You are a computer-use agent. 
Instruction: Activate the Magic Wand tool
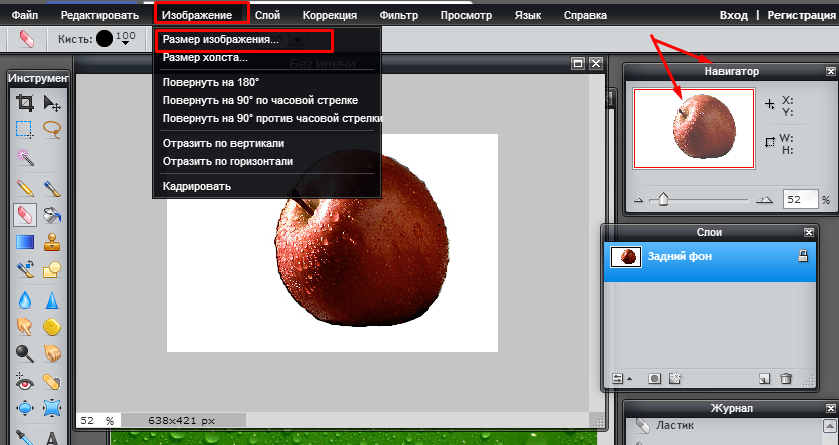[x=25, y=157]
